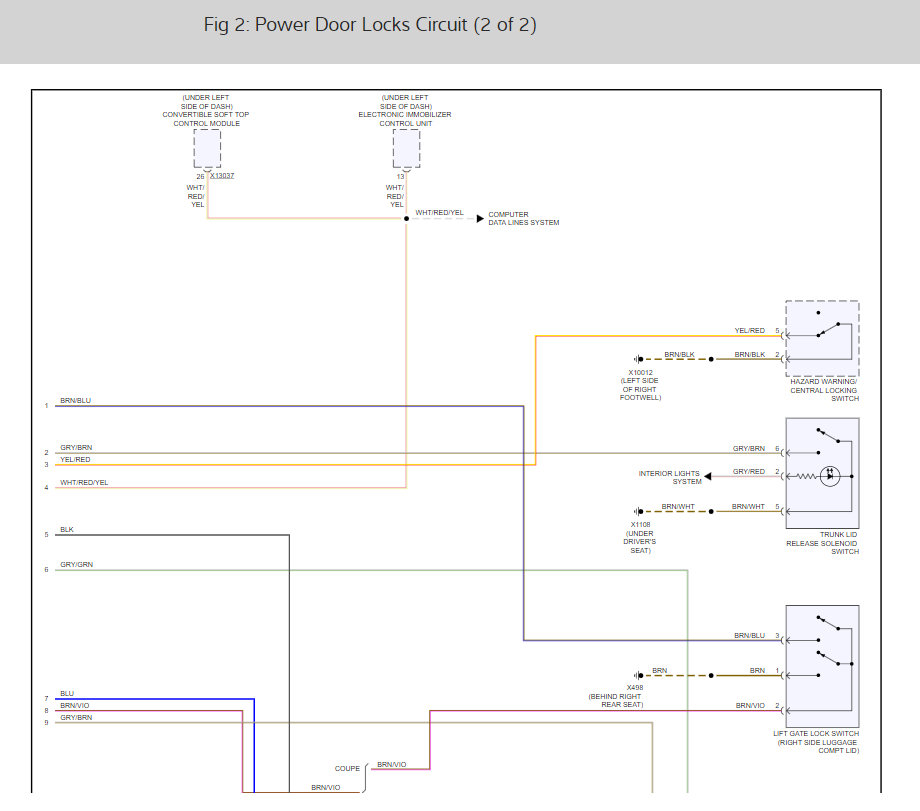
Task: Click the BRN/WHT label at trunk switch pin 5
Action: 748,506
